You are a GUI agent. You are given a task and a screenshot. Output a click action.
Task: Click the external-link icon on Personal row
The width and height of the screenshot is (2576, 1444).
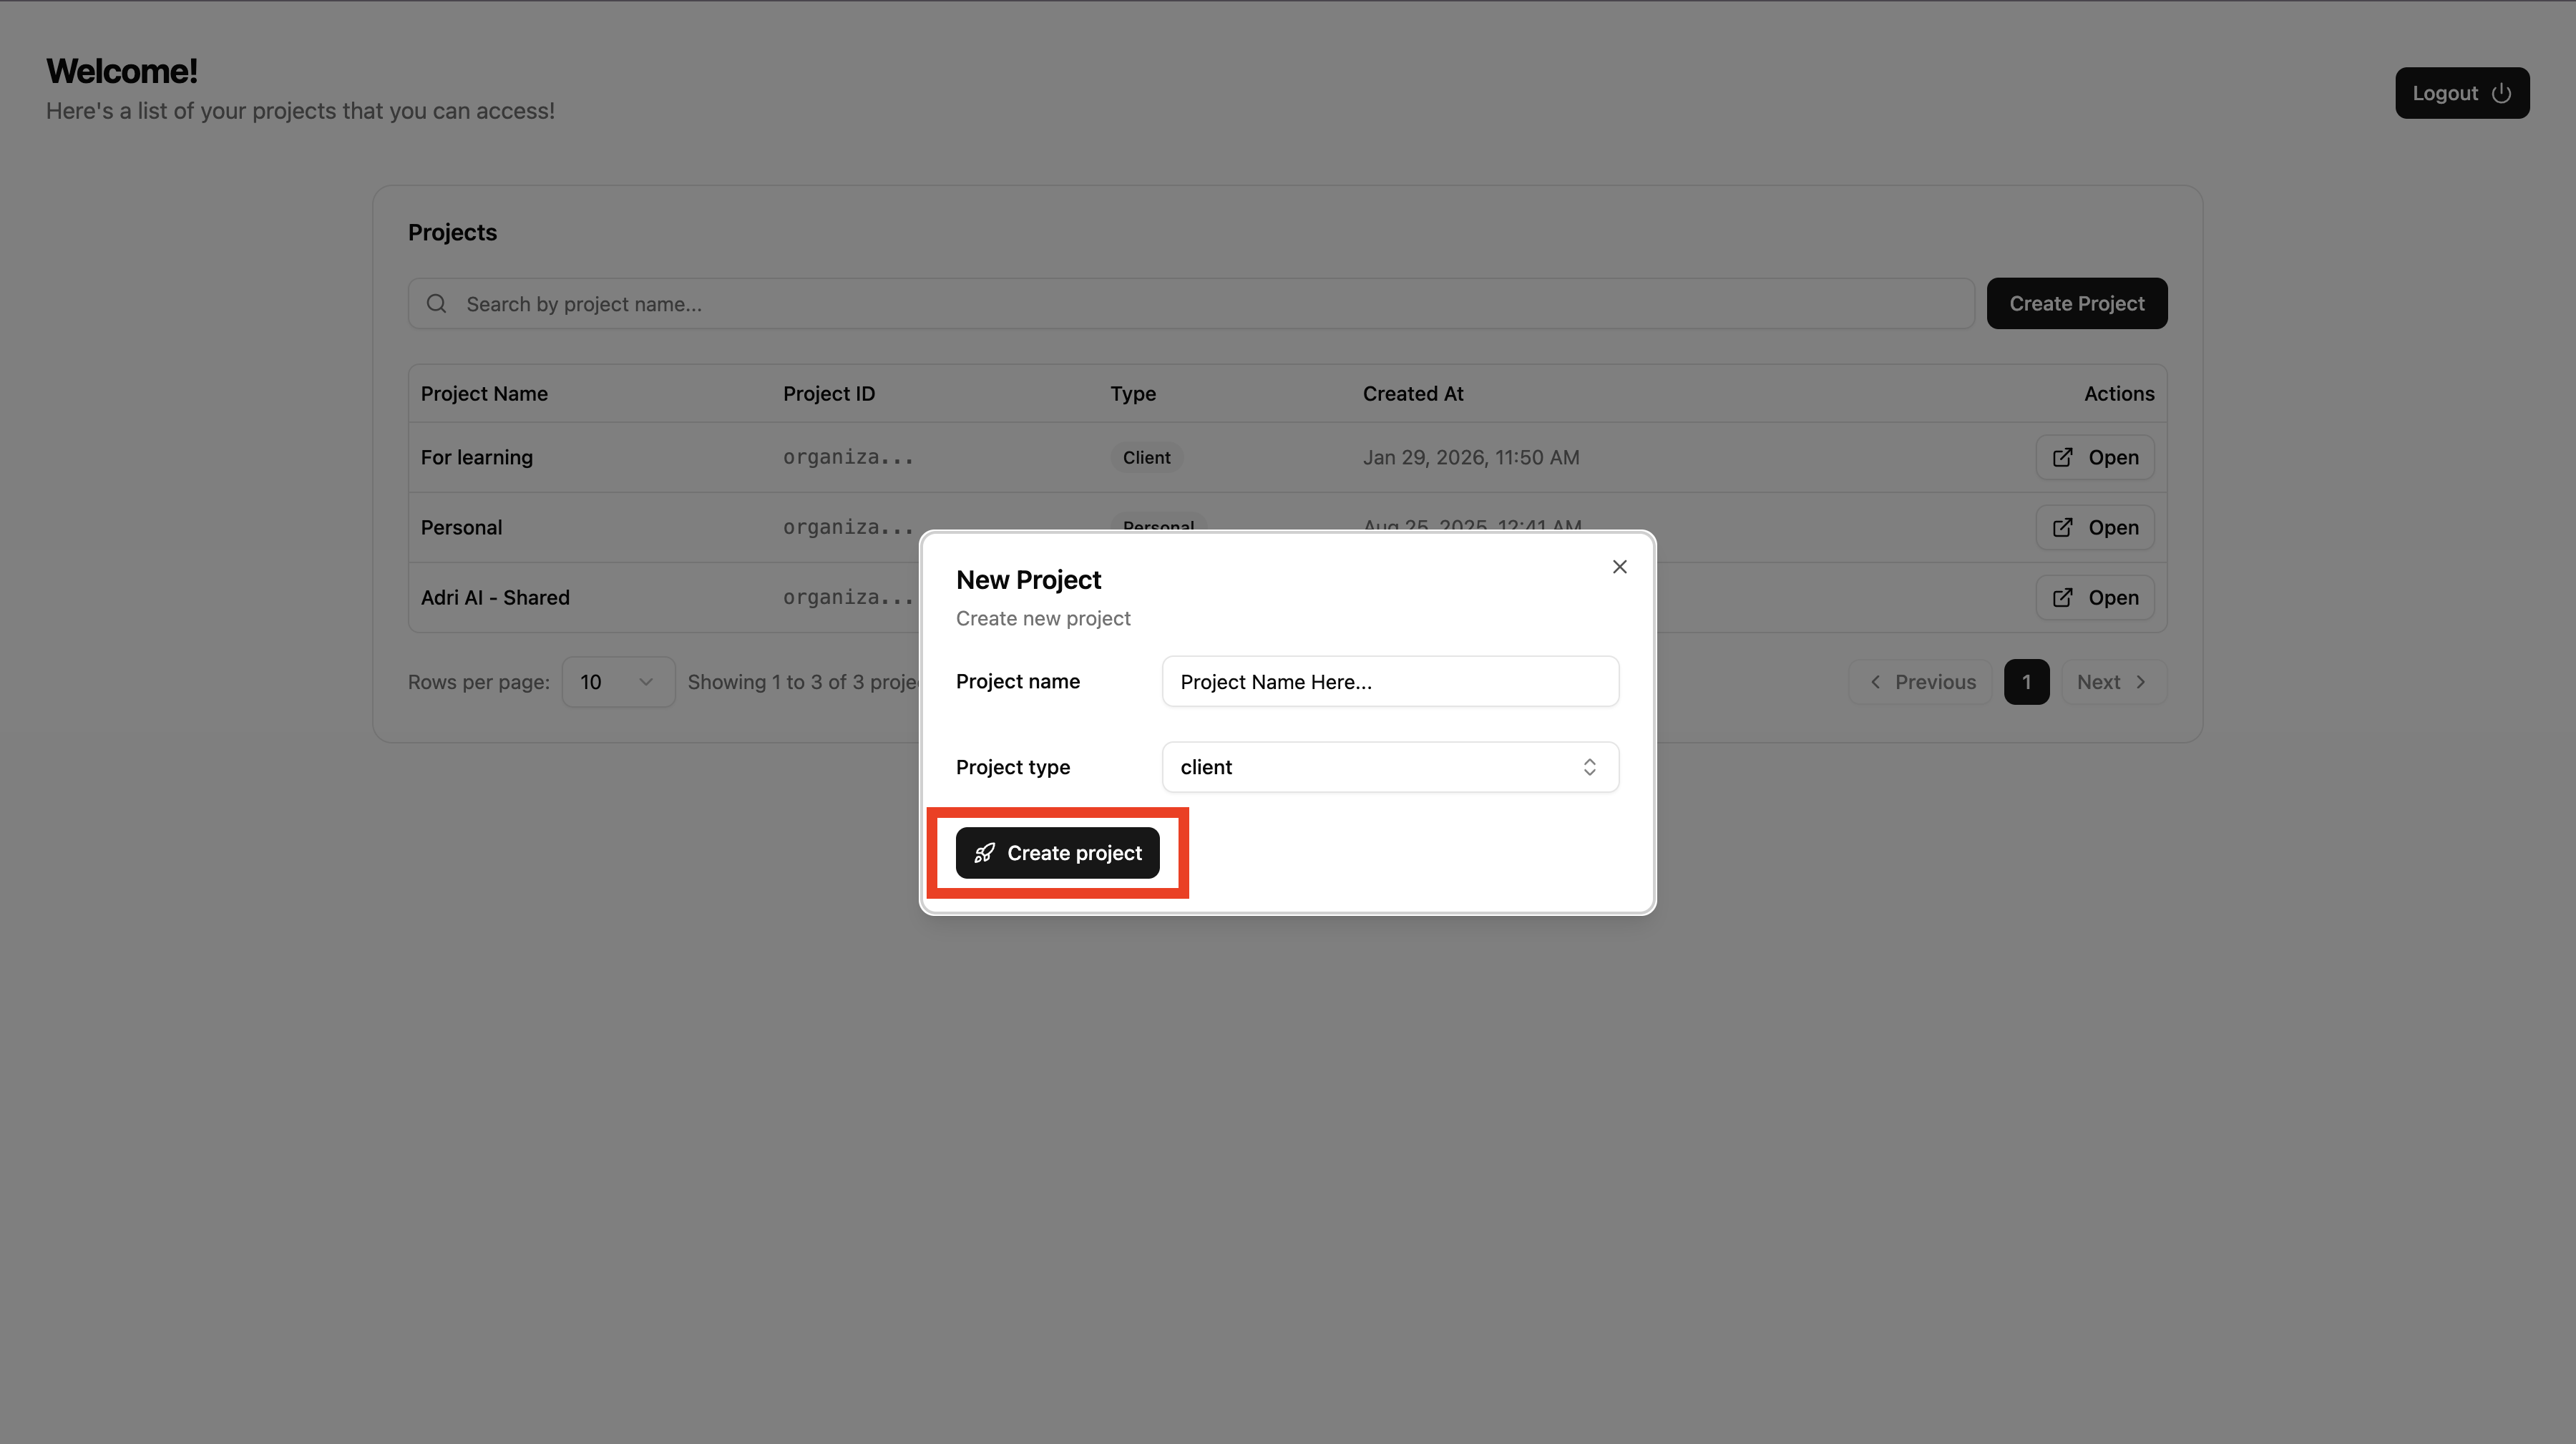click(x=2062, y=527)
